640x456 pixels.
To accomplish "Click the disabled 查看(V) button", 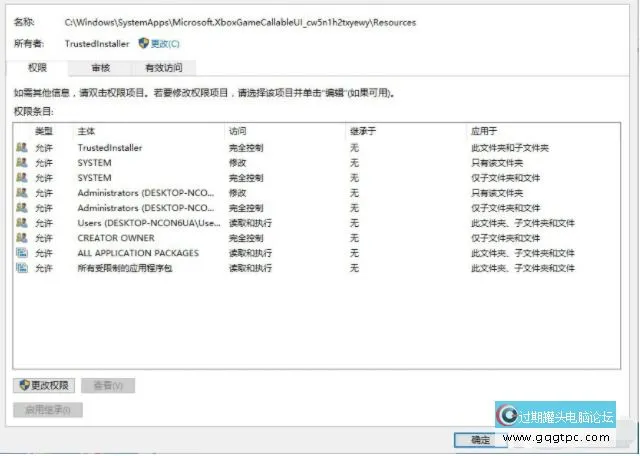I will click(108, 385).
